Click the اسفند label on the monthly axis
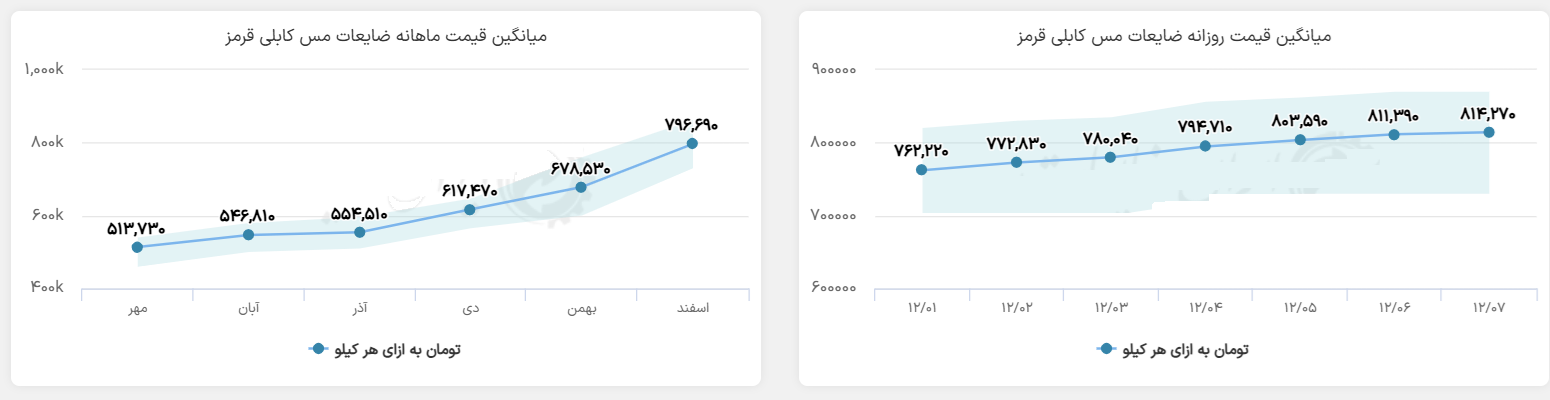The image size is (1550, 400). click(692, 308)
